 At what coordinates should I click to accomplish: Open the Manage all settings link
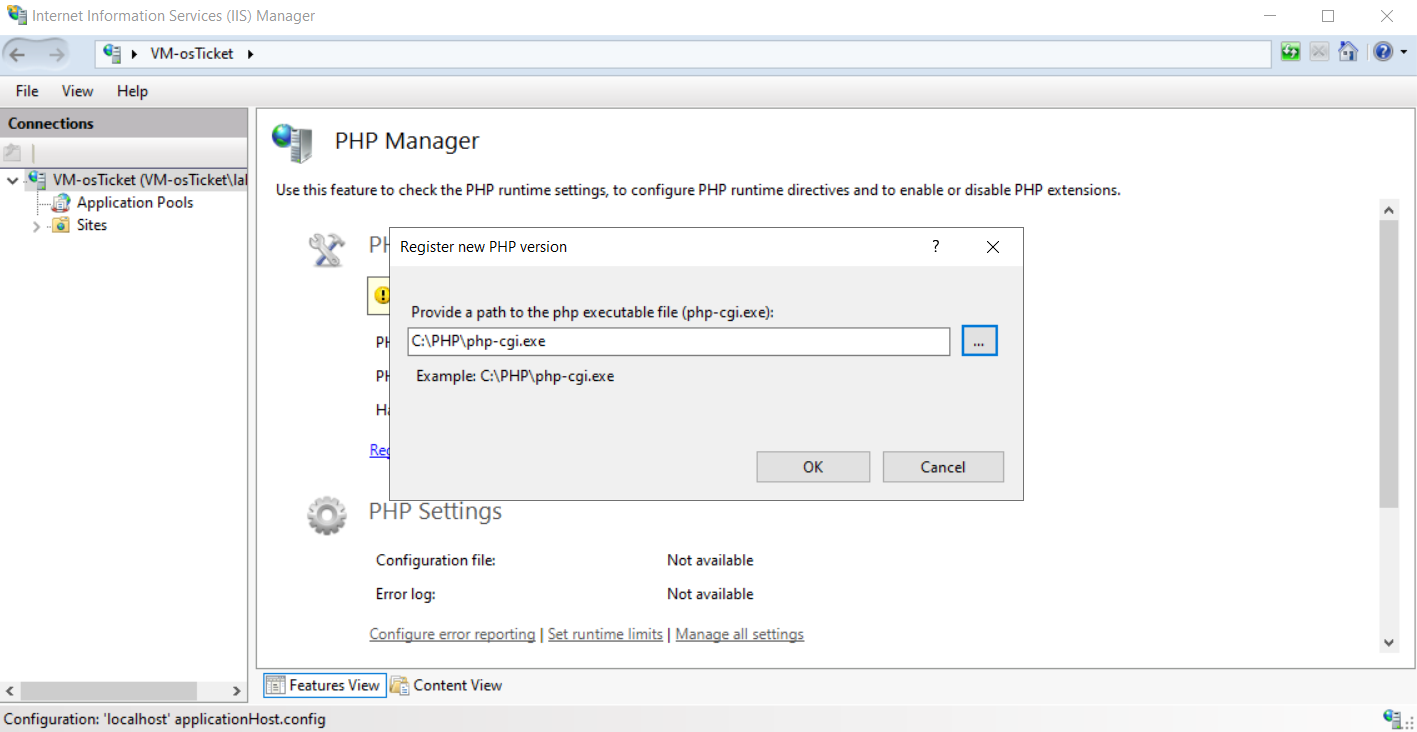click(740, 634)
